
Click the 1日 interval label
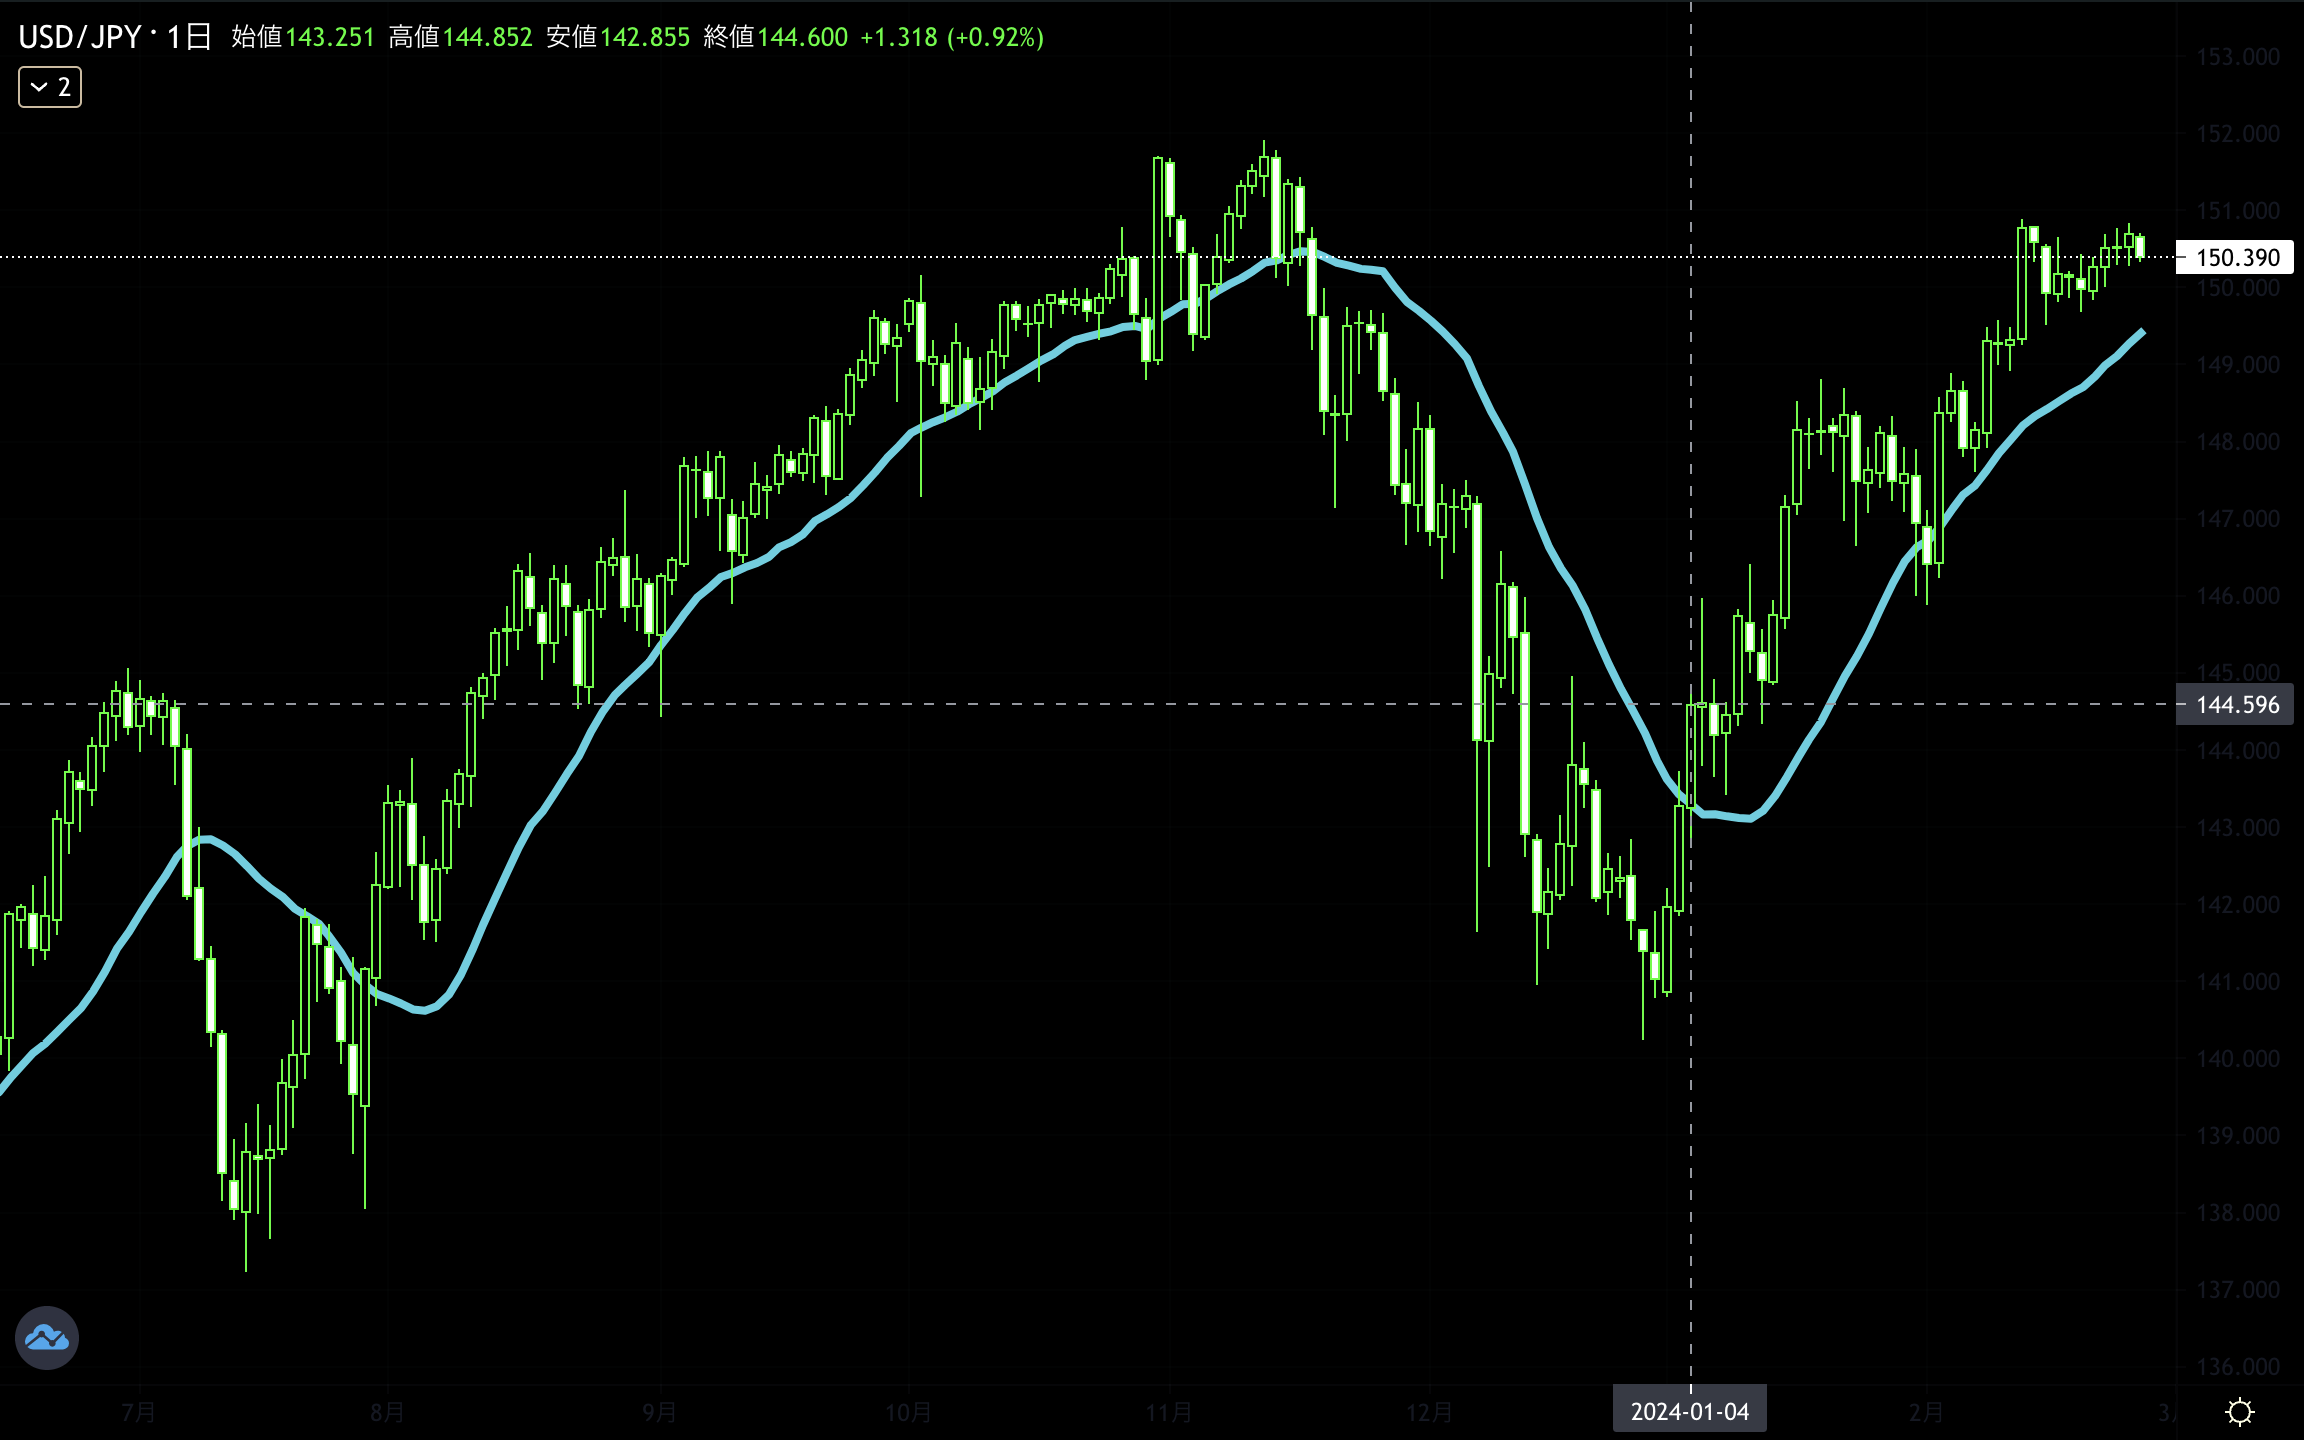(x=188, y=37)
